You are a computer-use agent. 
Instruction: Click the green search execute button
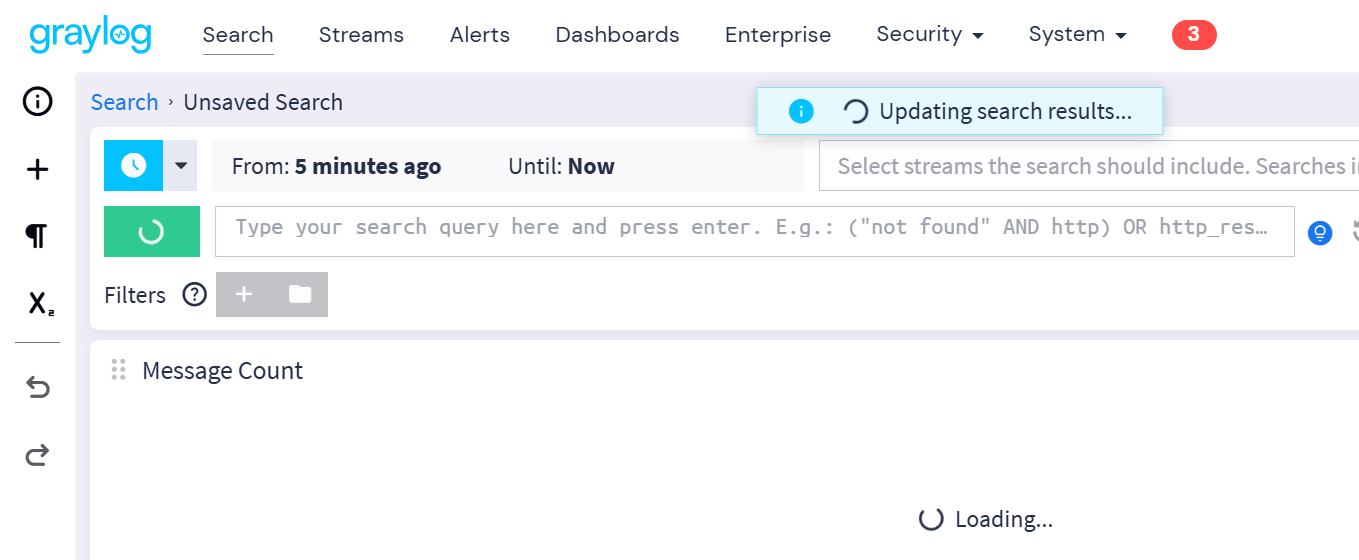(x=152, y=232)
